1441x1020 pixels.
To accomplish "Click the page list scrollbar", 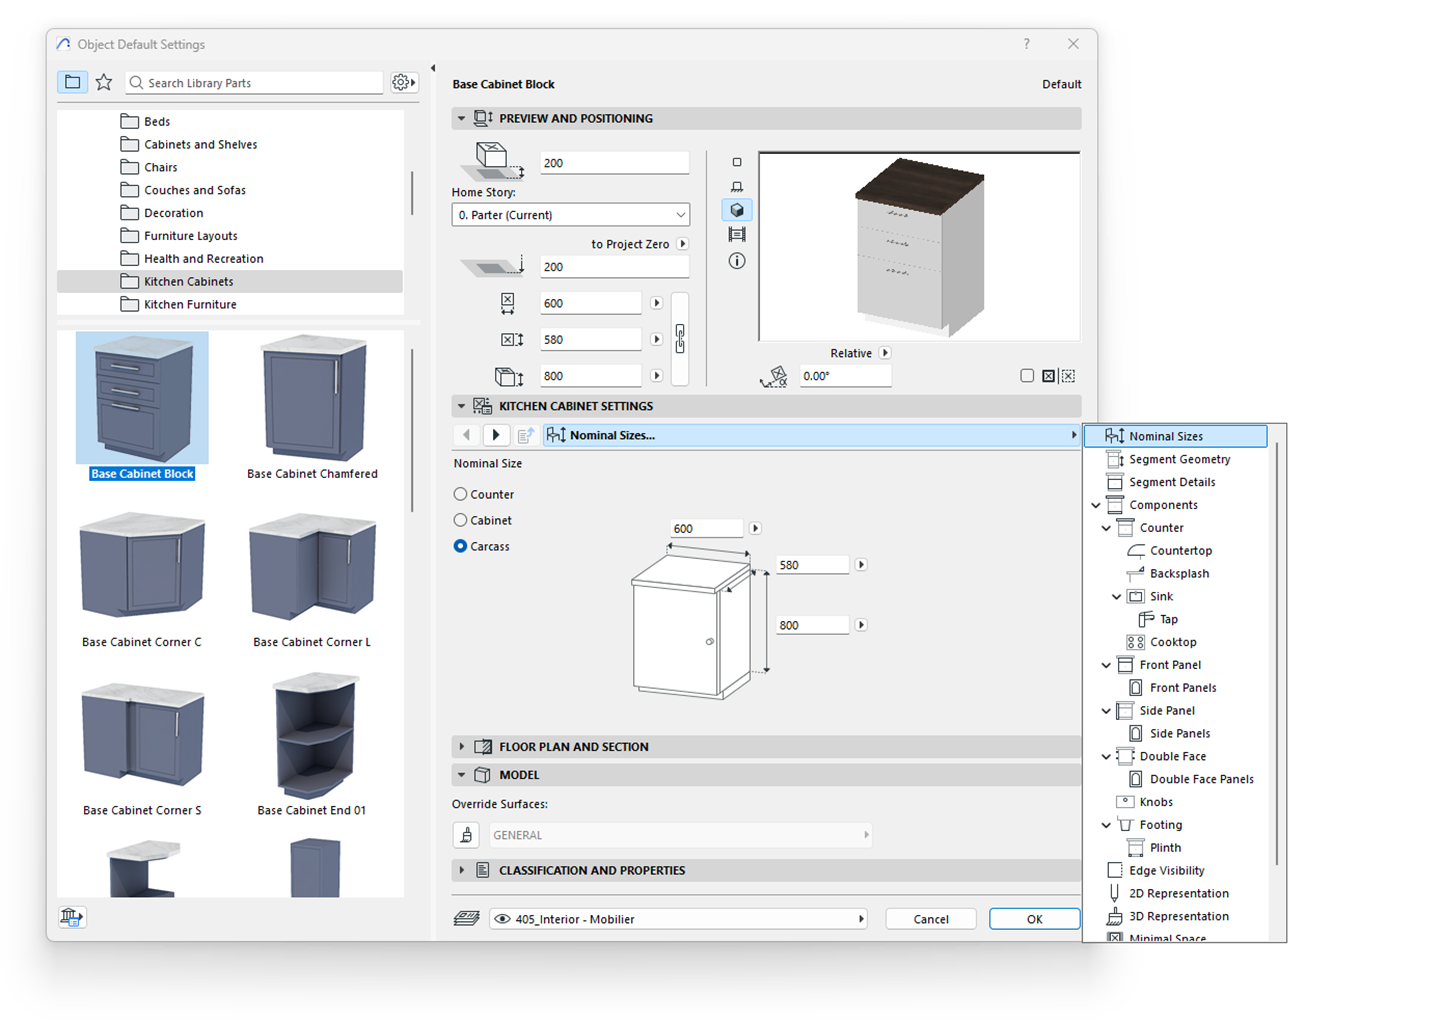I will click(1277, 653).
